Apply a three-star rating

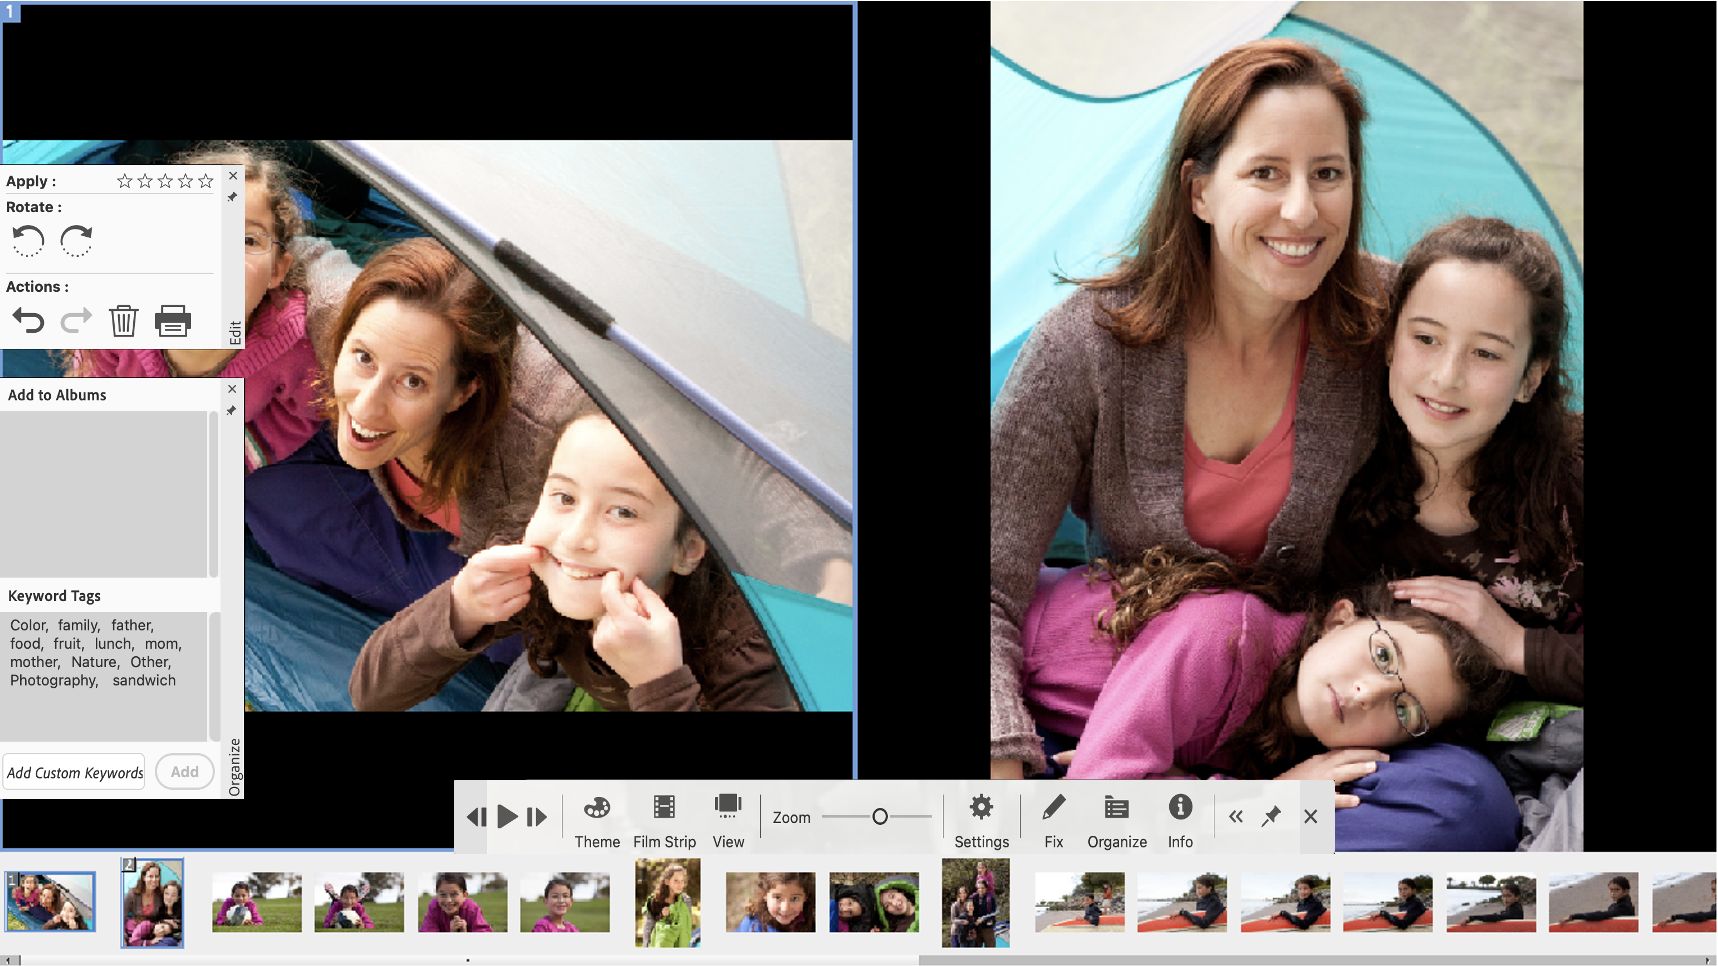click(165, 181)
